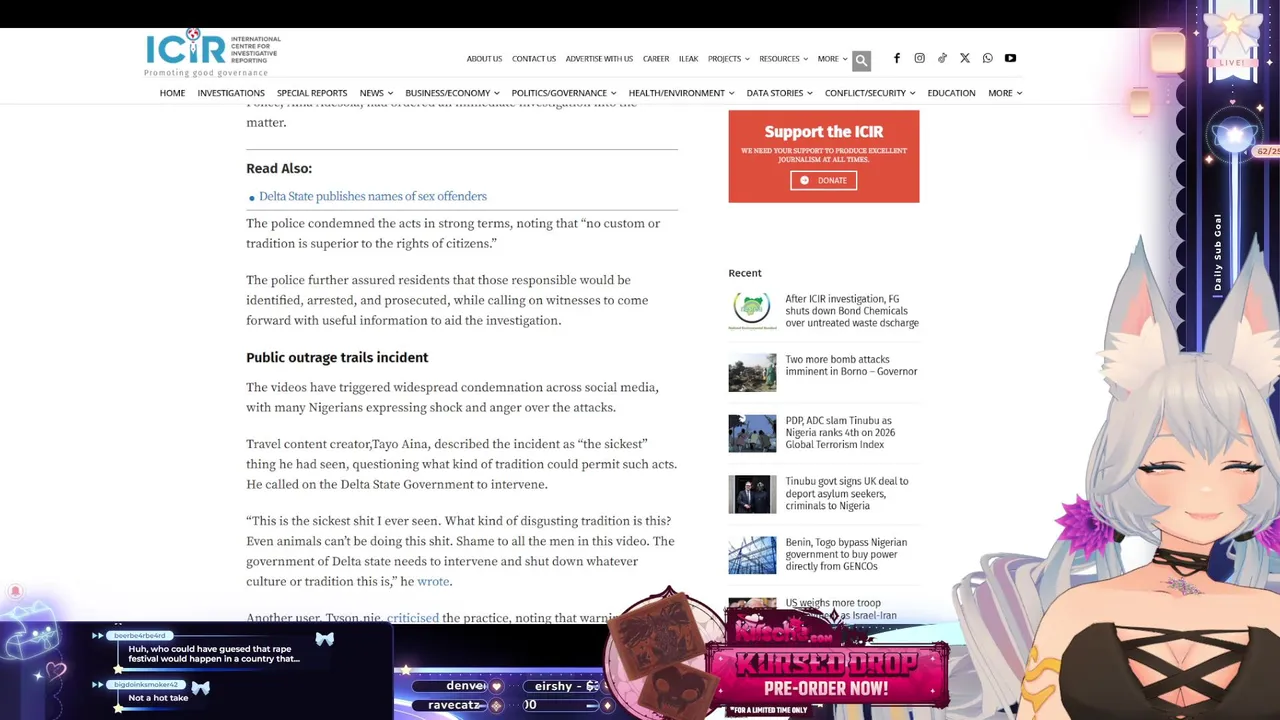Expand the main nav More menu
The height and width of the screenshot is (720, 1280).
1005,93
